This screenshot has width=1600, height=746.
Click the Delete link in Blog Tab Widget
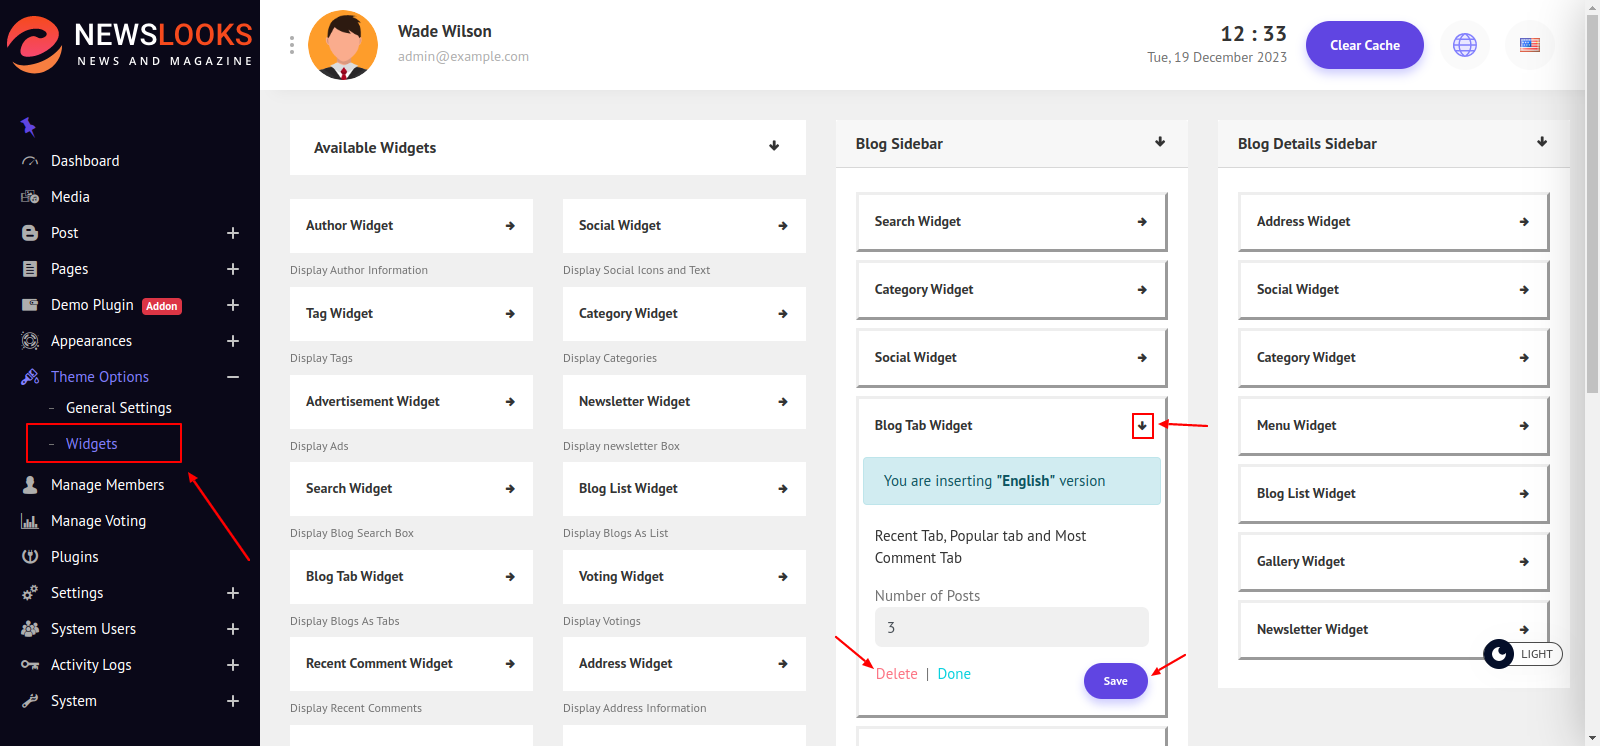coord(896,674)
